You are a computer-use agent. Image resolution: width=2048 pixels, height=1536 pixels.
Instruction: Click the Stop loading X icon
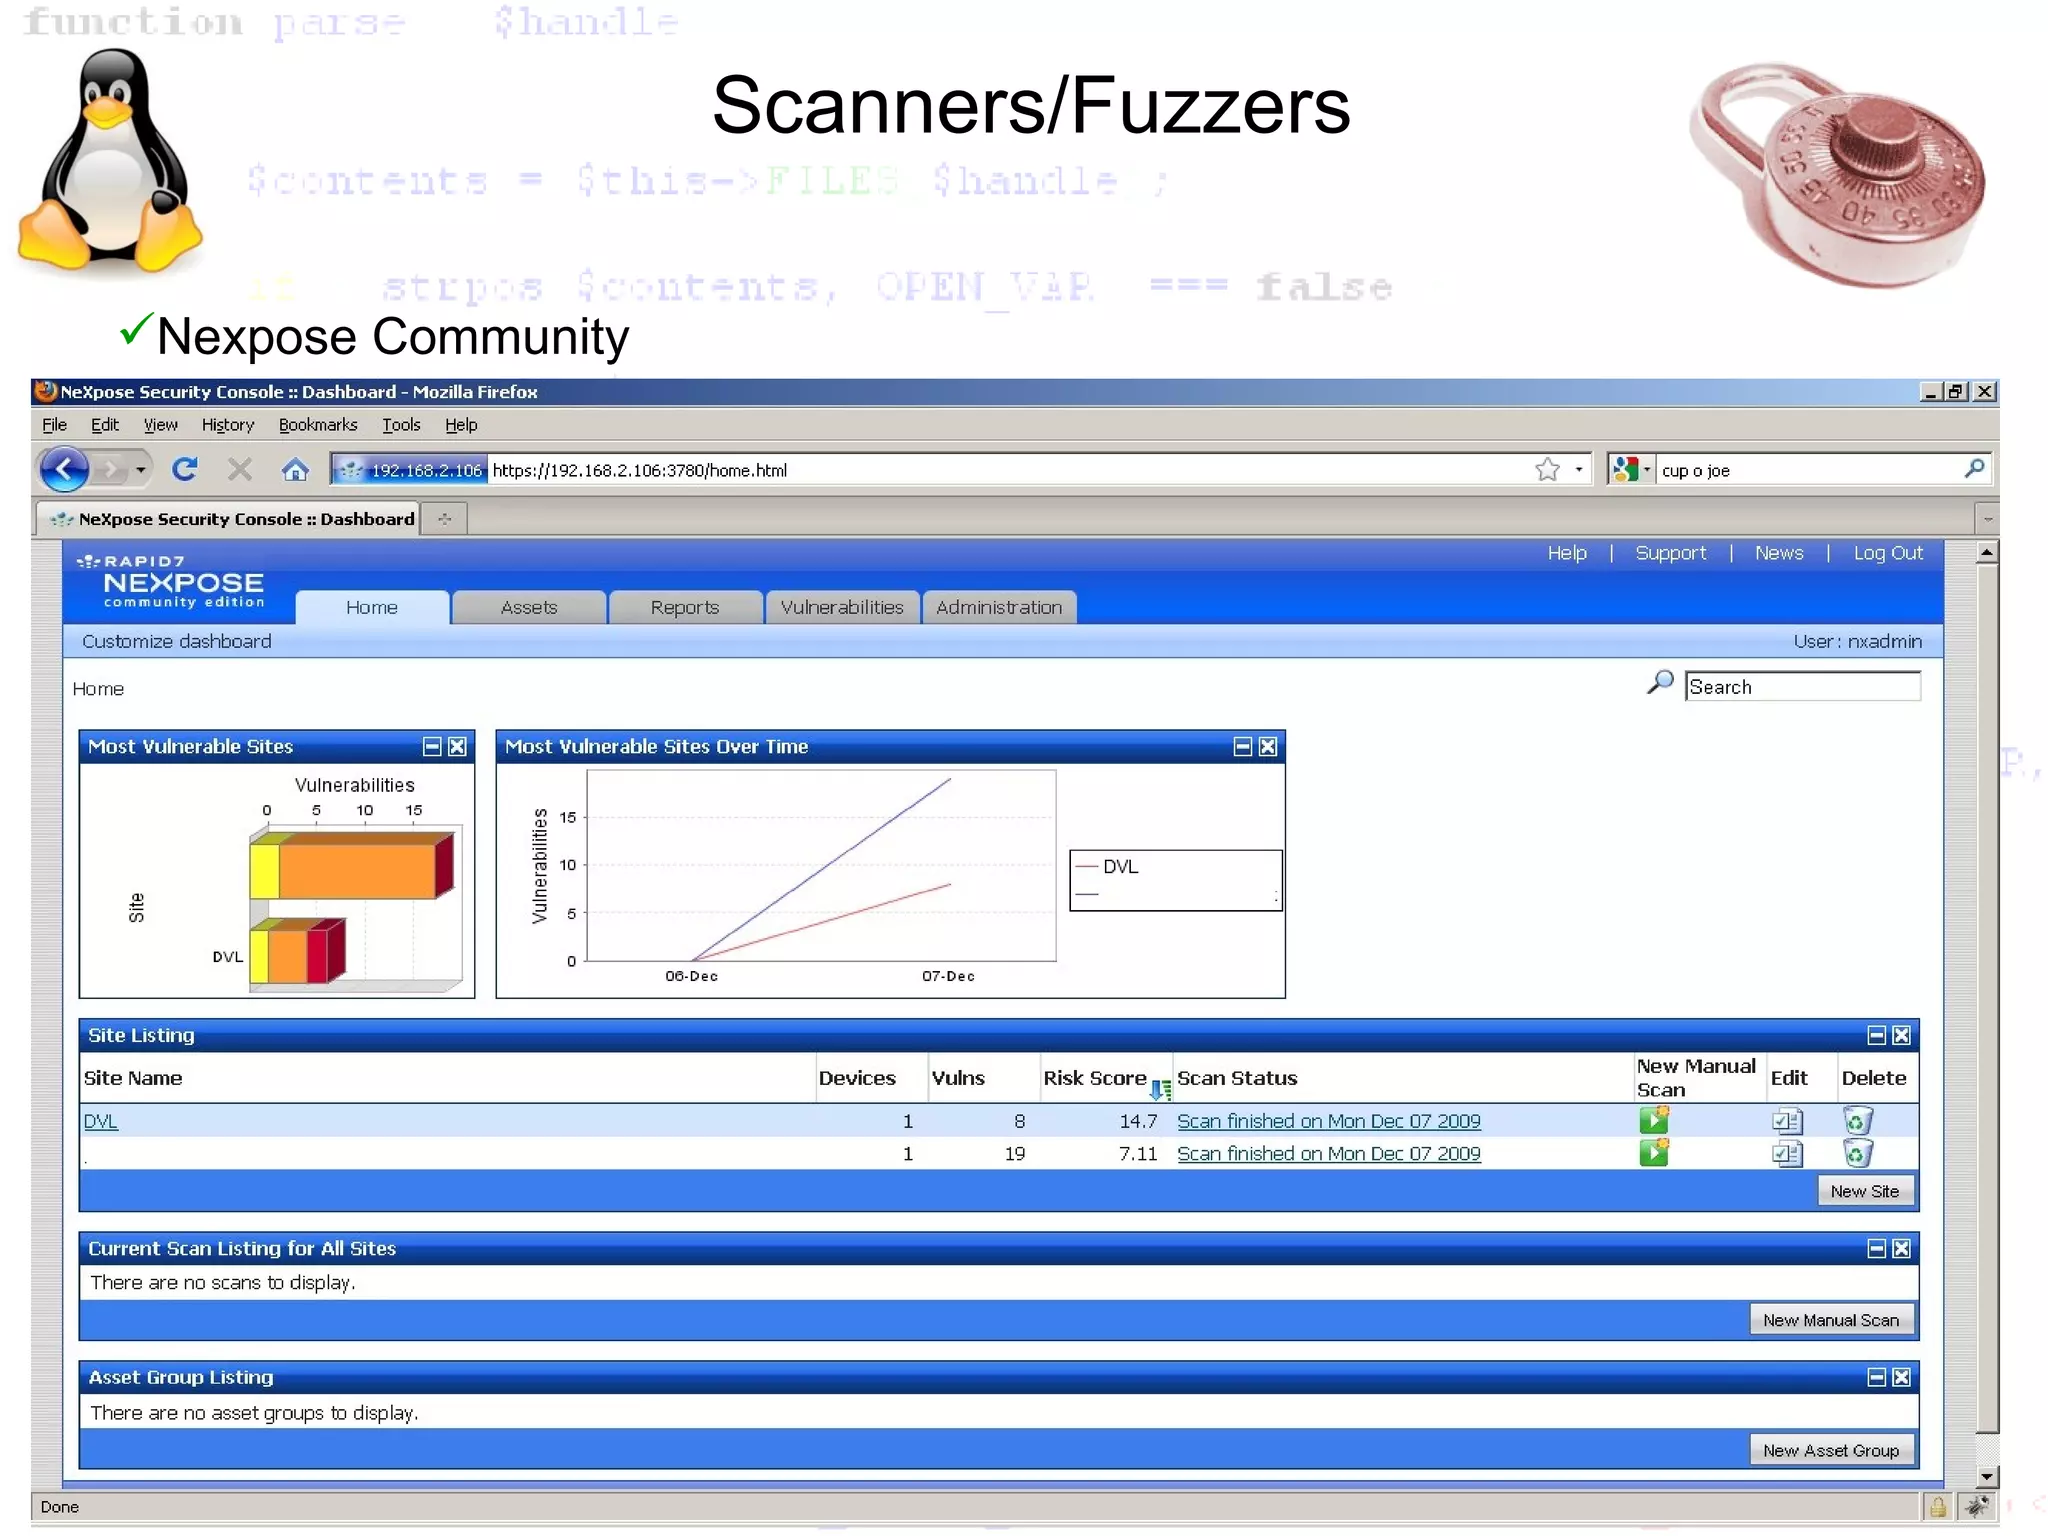coord(240,469)
